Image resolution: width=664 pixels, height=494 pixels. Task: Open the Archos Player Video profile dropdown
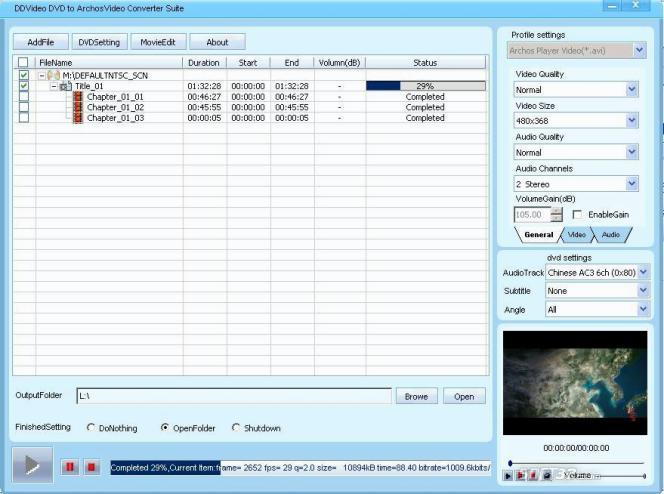coord(639,50)
